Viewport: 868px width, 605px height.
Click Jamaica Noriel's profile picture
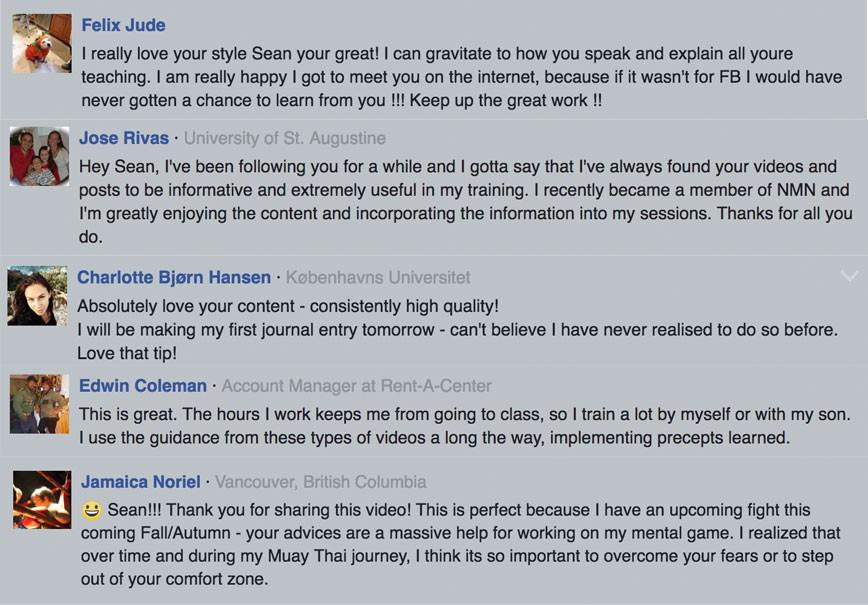[42, 500]
